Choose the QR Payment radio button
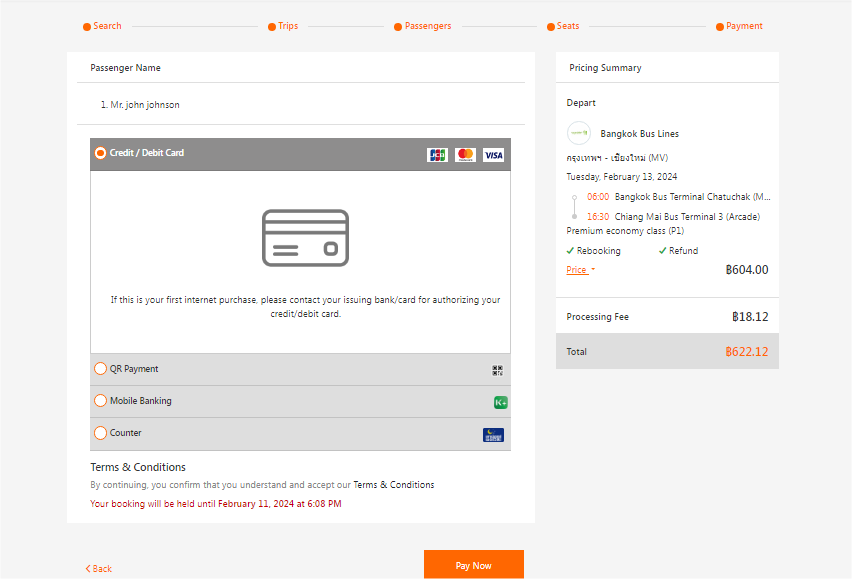The image size is (852, 579). click(100, 369)
